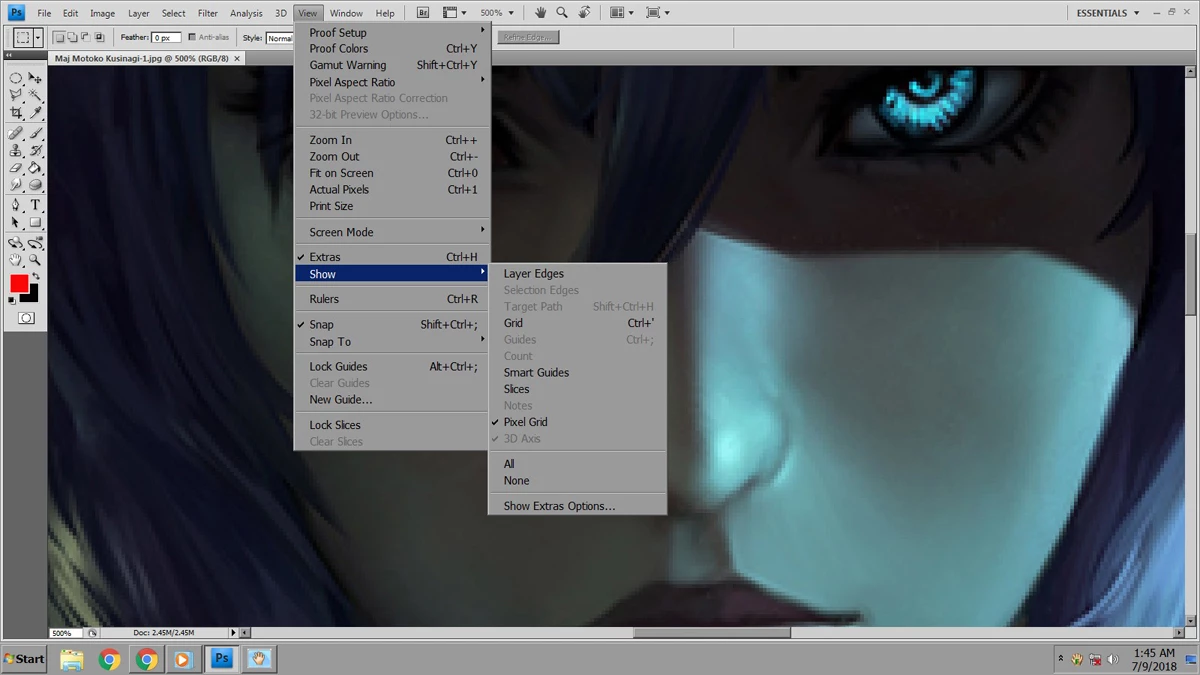Swap foreground and background colors
1200x675 pixels.
36,277
